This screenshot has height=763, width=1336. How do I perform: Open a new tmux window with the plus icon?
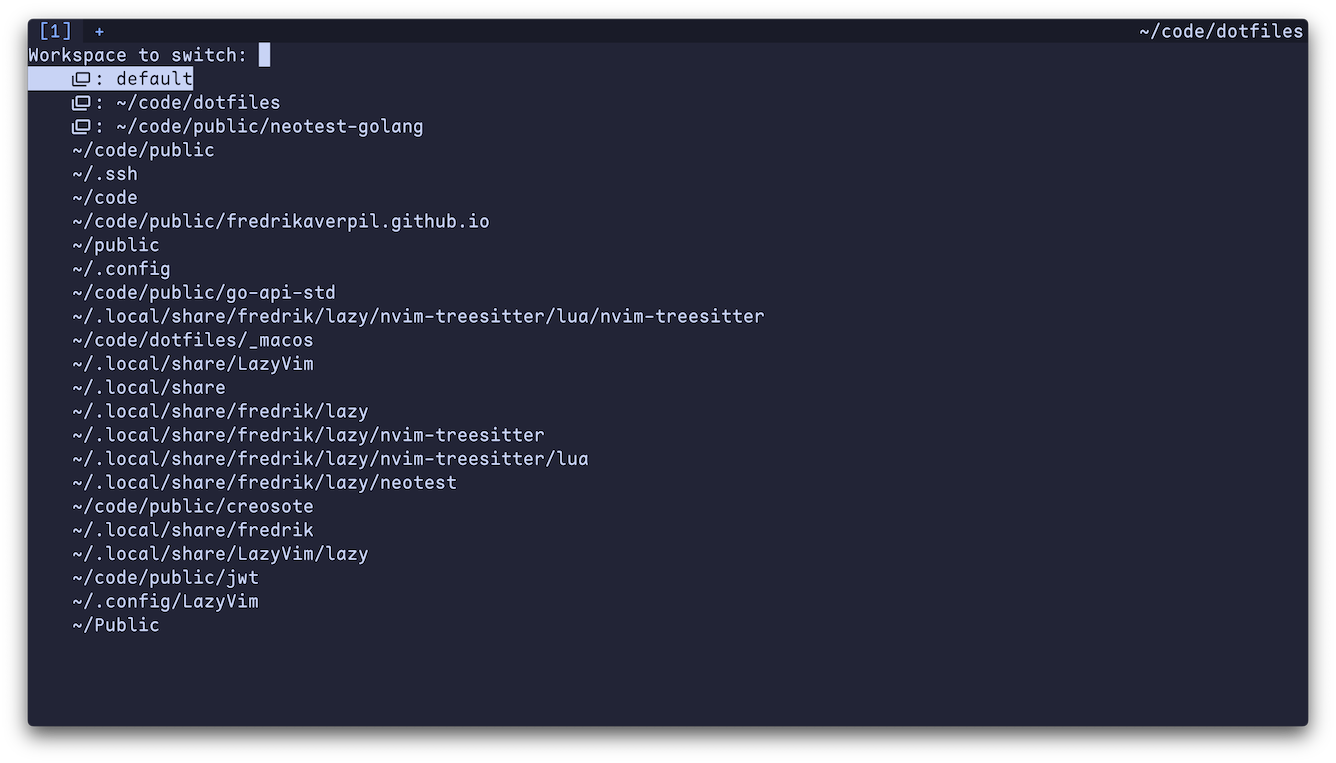[x=98, y=30]
